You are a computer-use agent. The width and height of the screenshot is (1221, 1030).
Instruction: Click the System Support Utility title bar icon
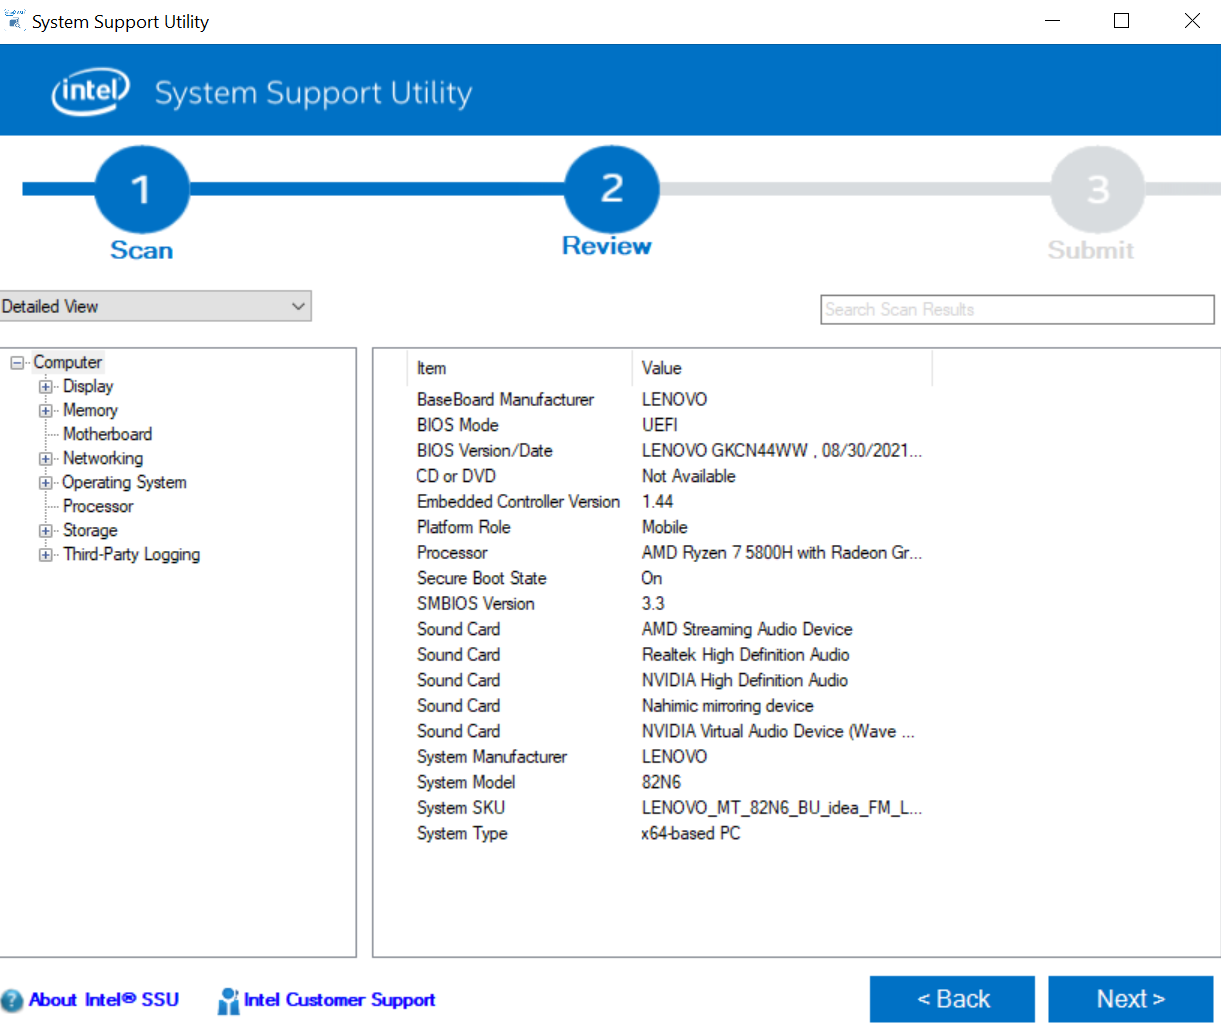click(14, 19)
